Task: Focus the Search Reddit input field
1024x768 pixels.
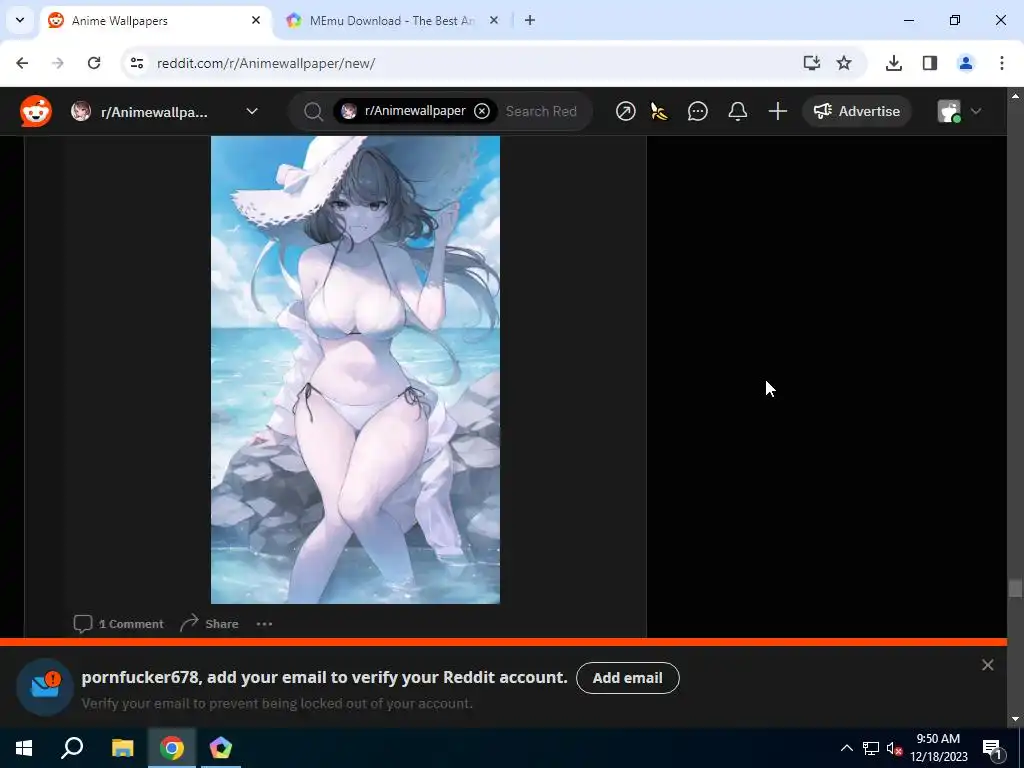Action: click(x=541, y=111)
